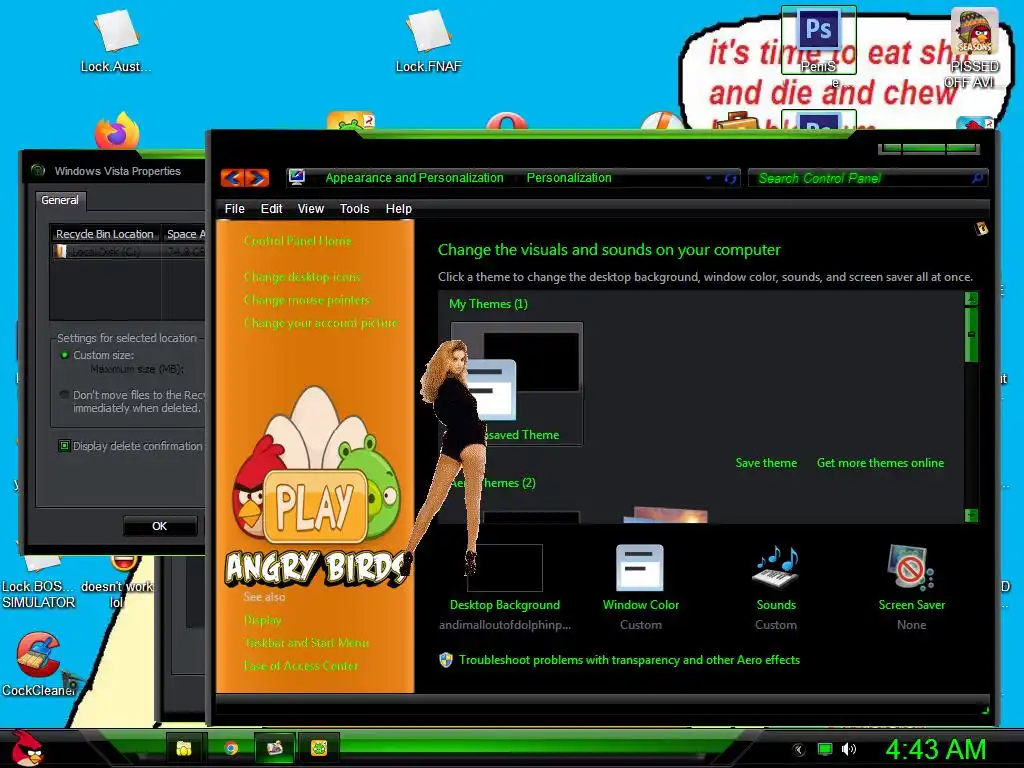Open Desktop Background settings icon
Viewport: 1024px width, 768px height.
click(x=505, y=568)
